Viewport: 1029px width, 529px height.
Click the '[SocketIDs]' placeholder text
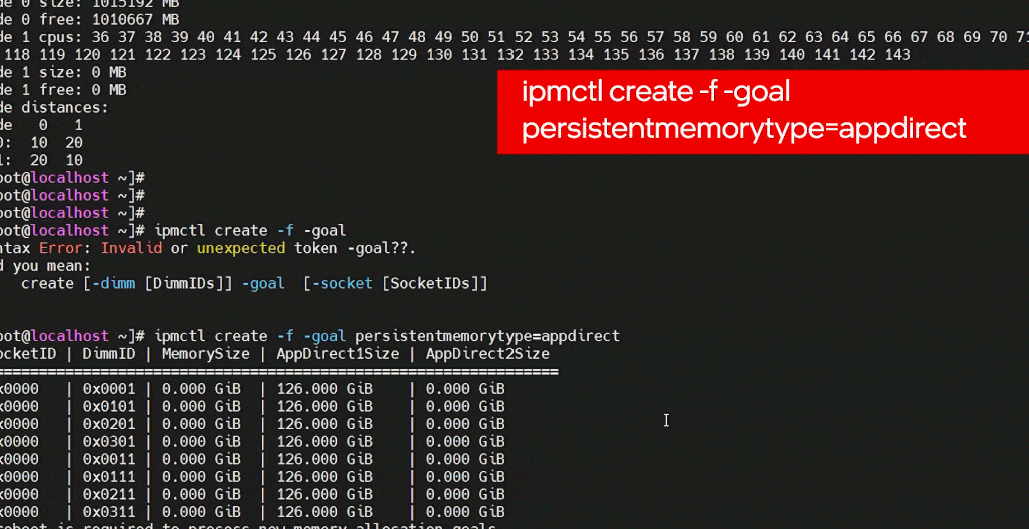click(434, 284)
